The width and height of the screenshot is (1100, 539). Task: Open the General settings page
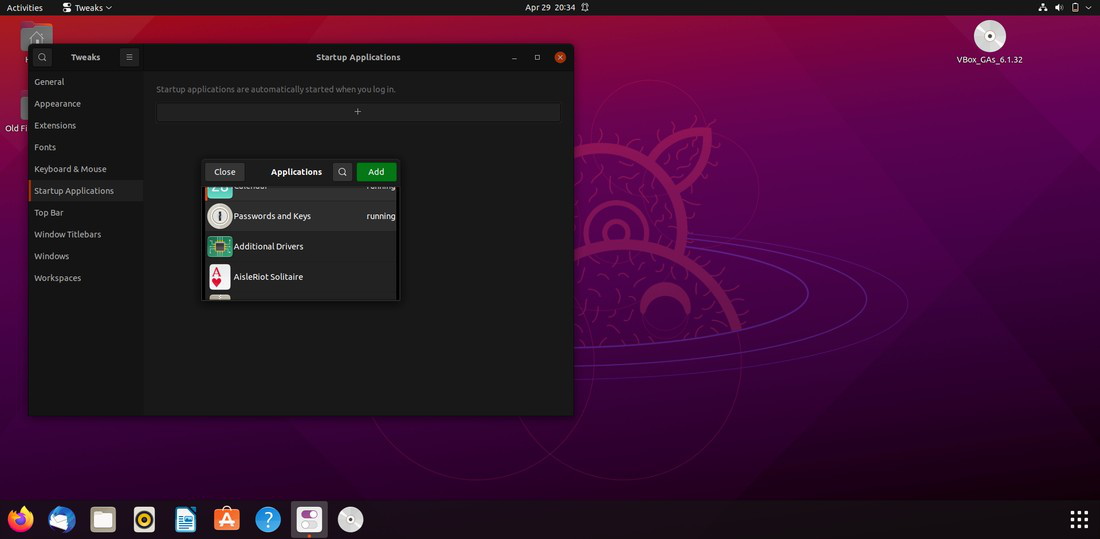click(86, 82)
